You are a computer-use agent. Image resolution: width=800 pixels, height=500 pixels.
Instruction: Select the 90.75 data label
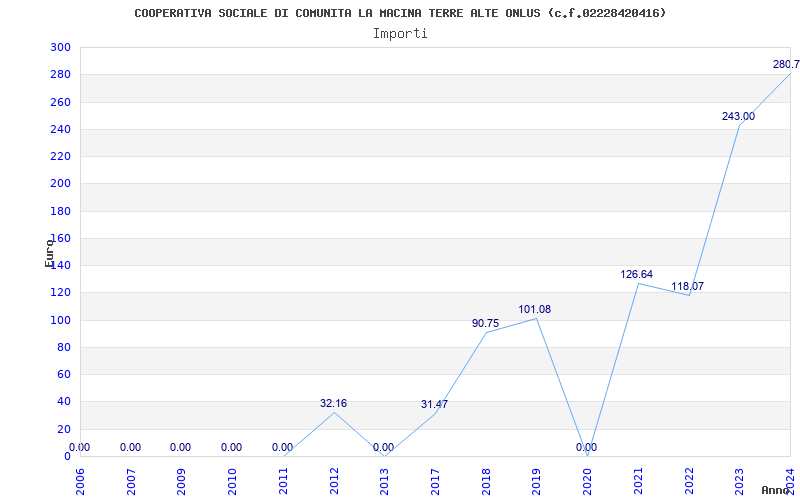click(x=486, y=323)
